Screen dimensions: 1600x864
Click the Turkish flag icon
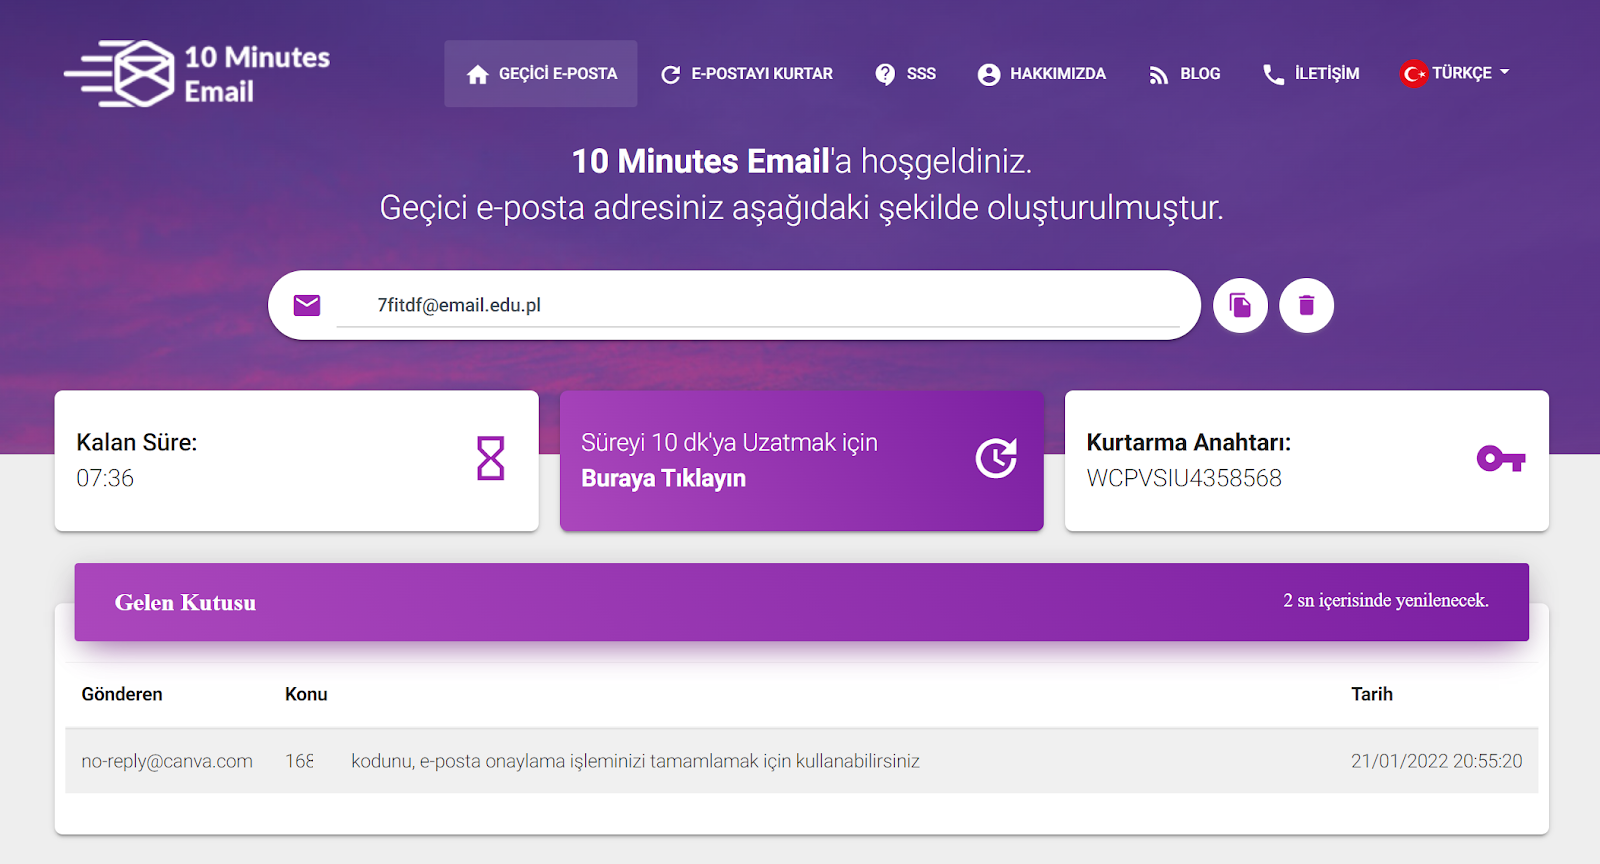pyautogui.click(x=1414, y=73)
